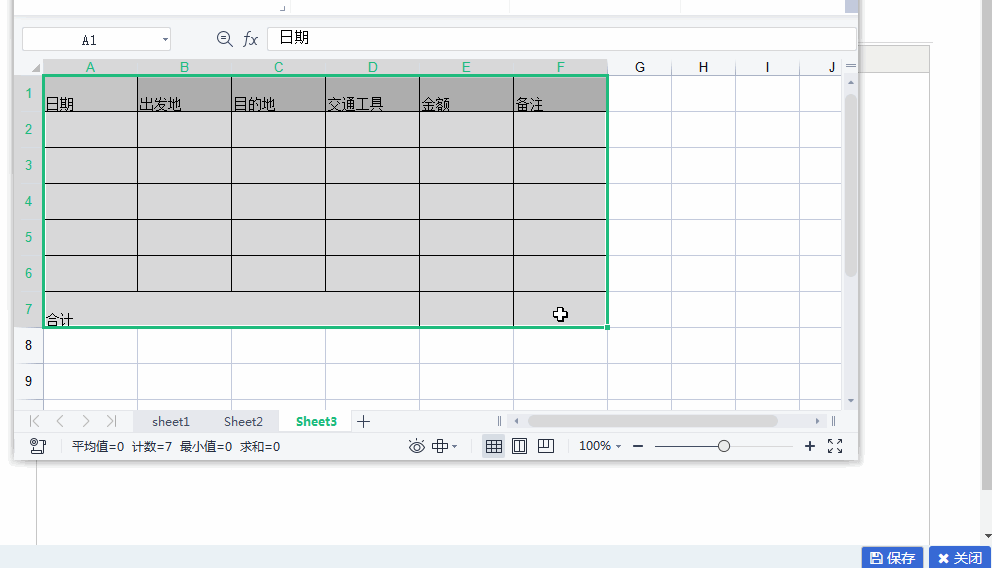The width and height of the screenshot is (992, 568).
Task: Click the select-all corner triangle
Action: click(35, 68)
